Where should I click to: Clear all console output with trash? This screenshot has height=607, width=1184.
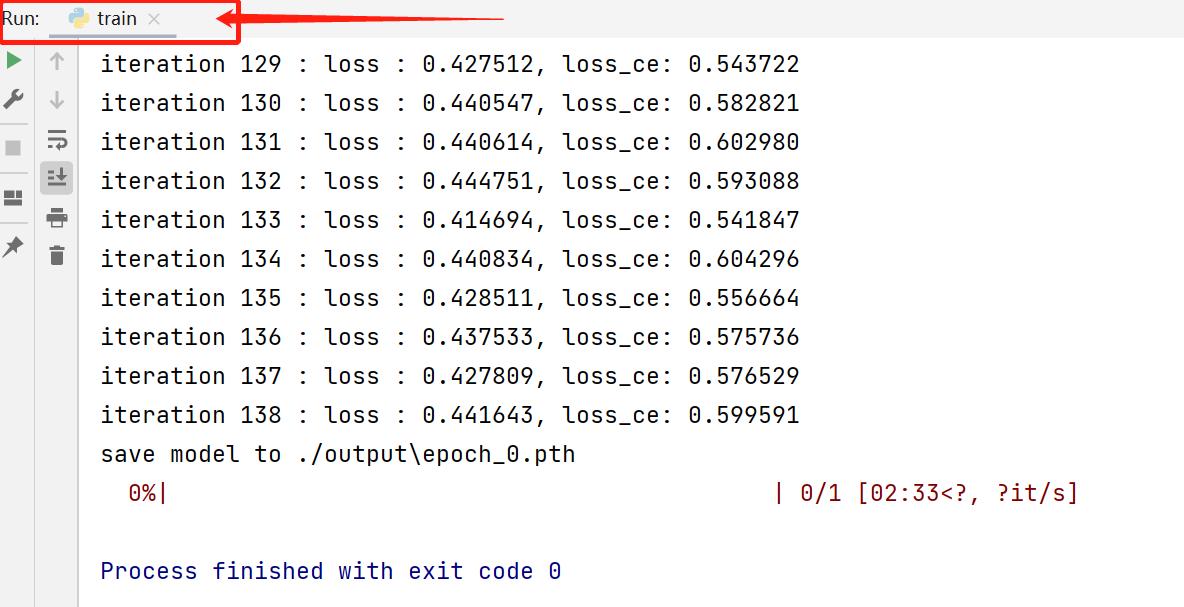click(57, 256)
